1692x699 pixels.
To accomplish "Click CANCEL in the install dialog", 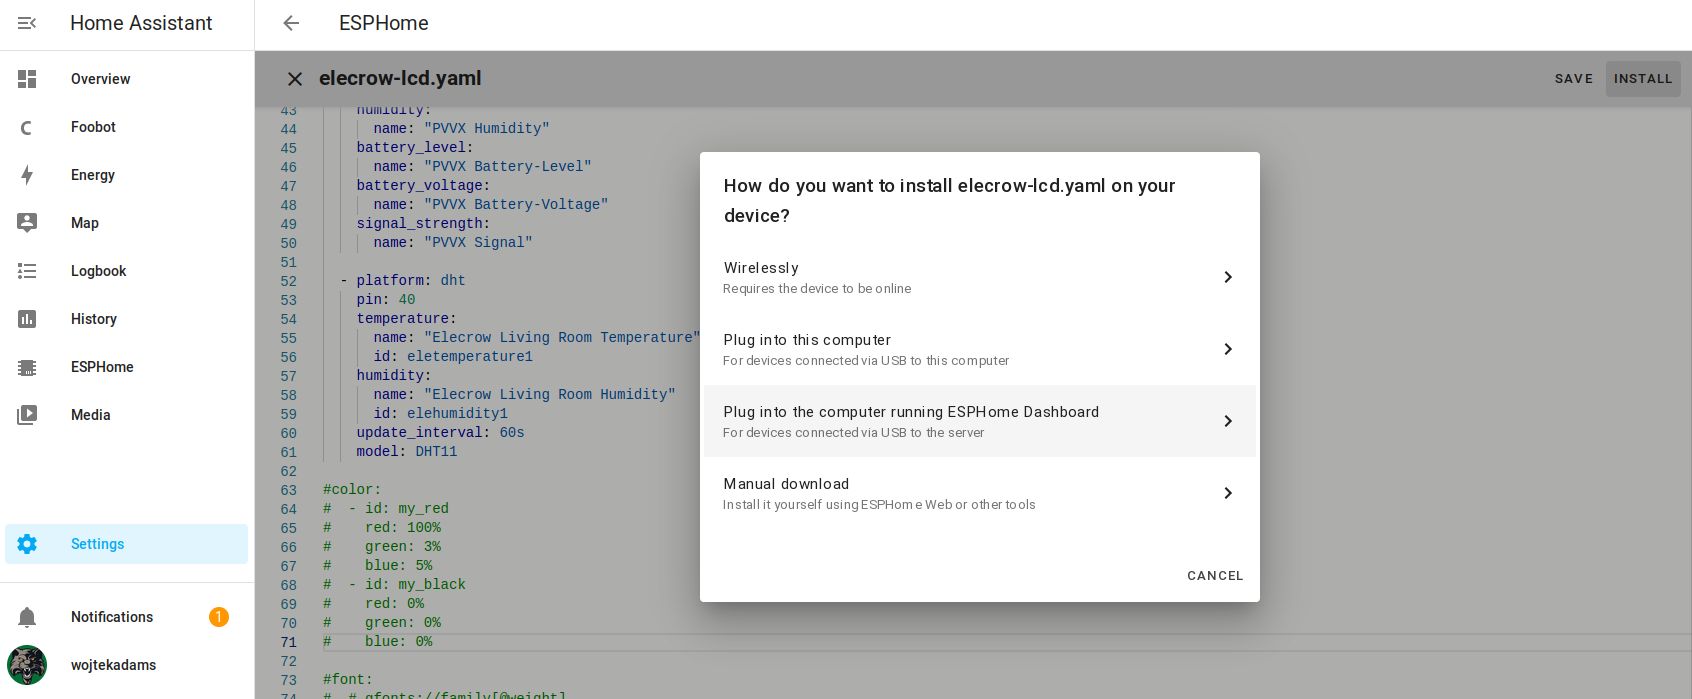I will (x=1215, y=576).
